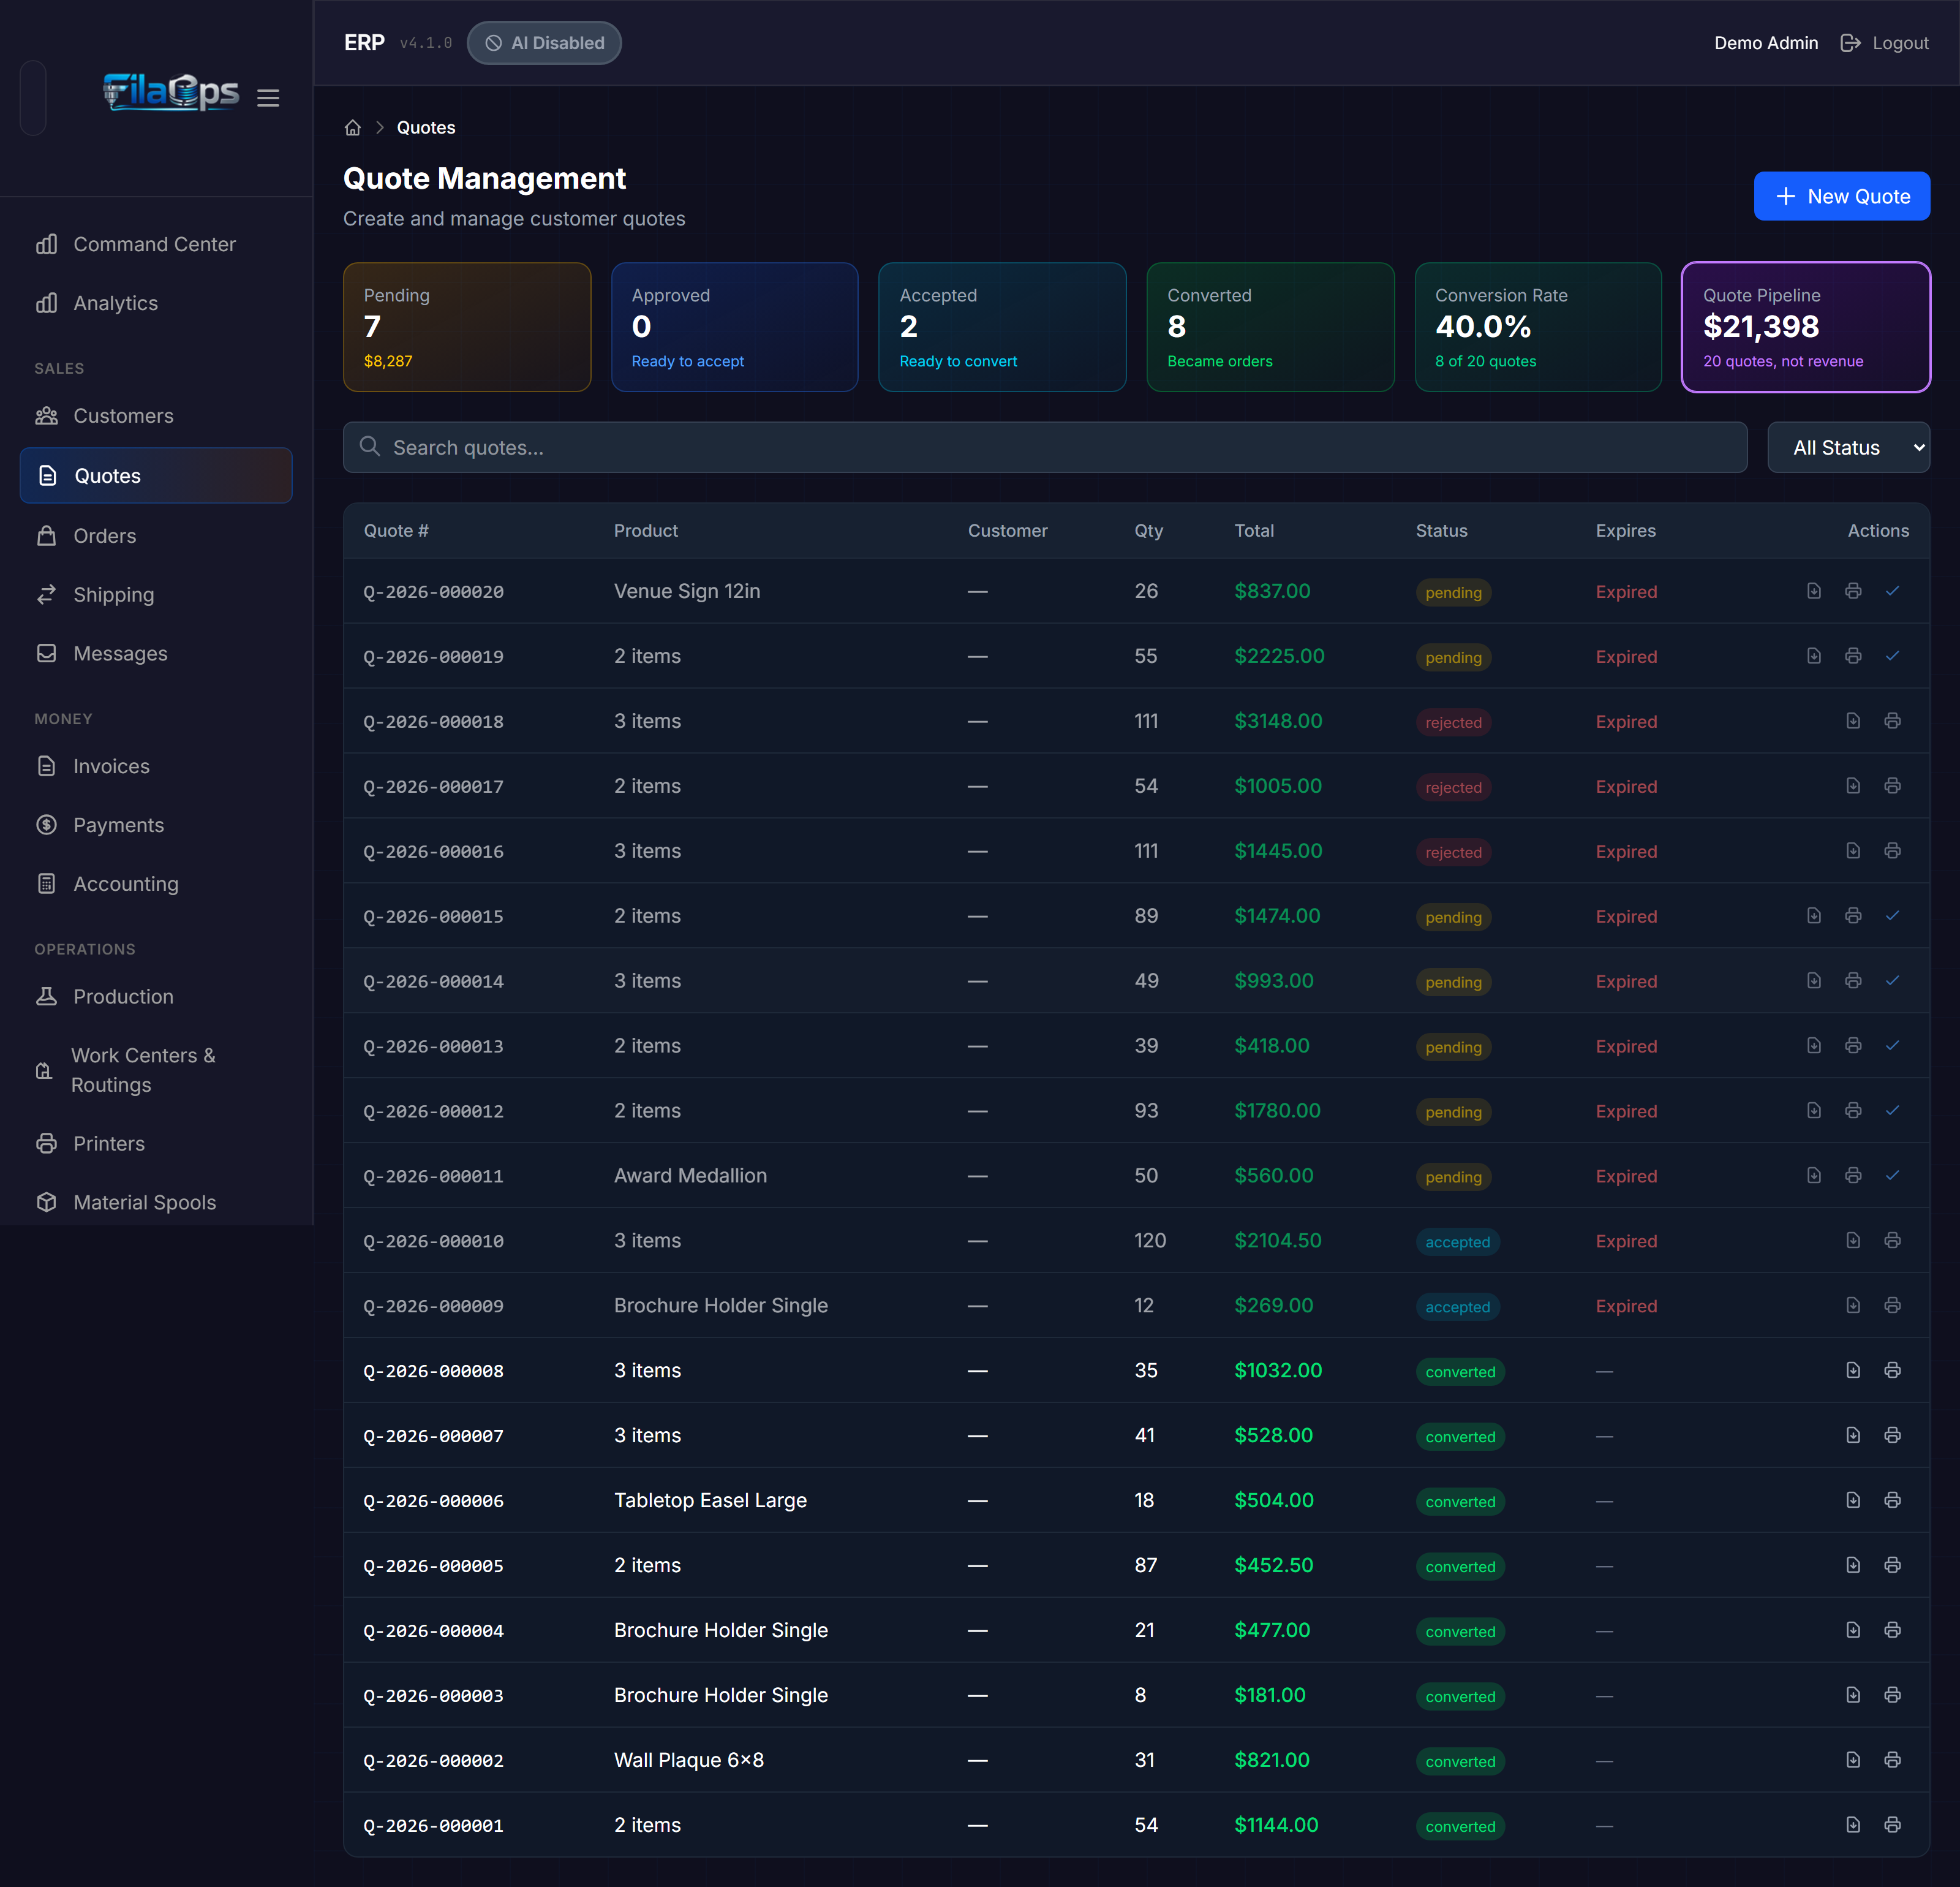Download PDF for quote Q-2026-000017
The width and height of the screenshot is (1960, 1887).
click(x=1853, y=786)
